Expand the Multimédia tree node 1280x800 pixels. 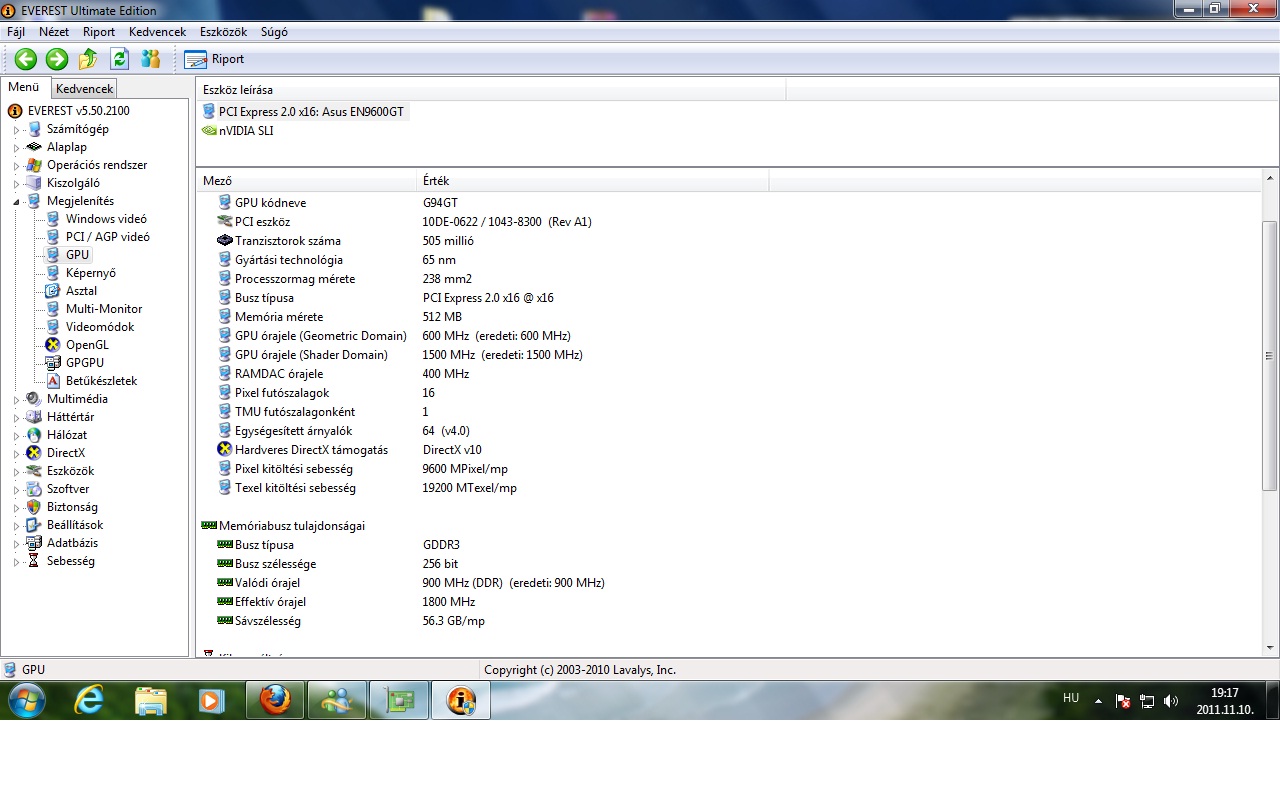pyautogui.click(x=16, y=399)
